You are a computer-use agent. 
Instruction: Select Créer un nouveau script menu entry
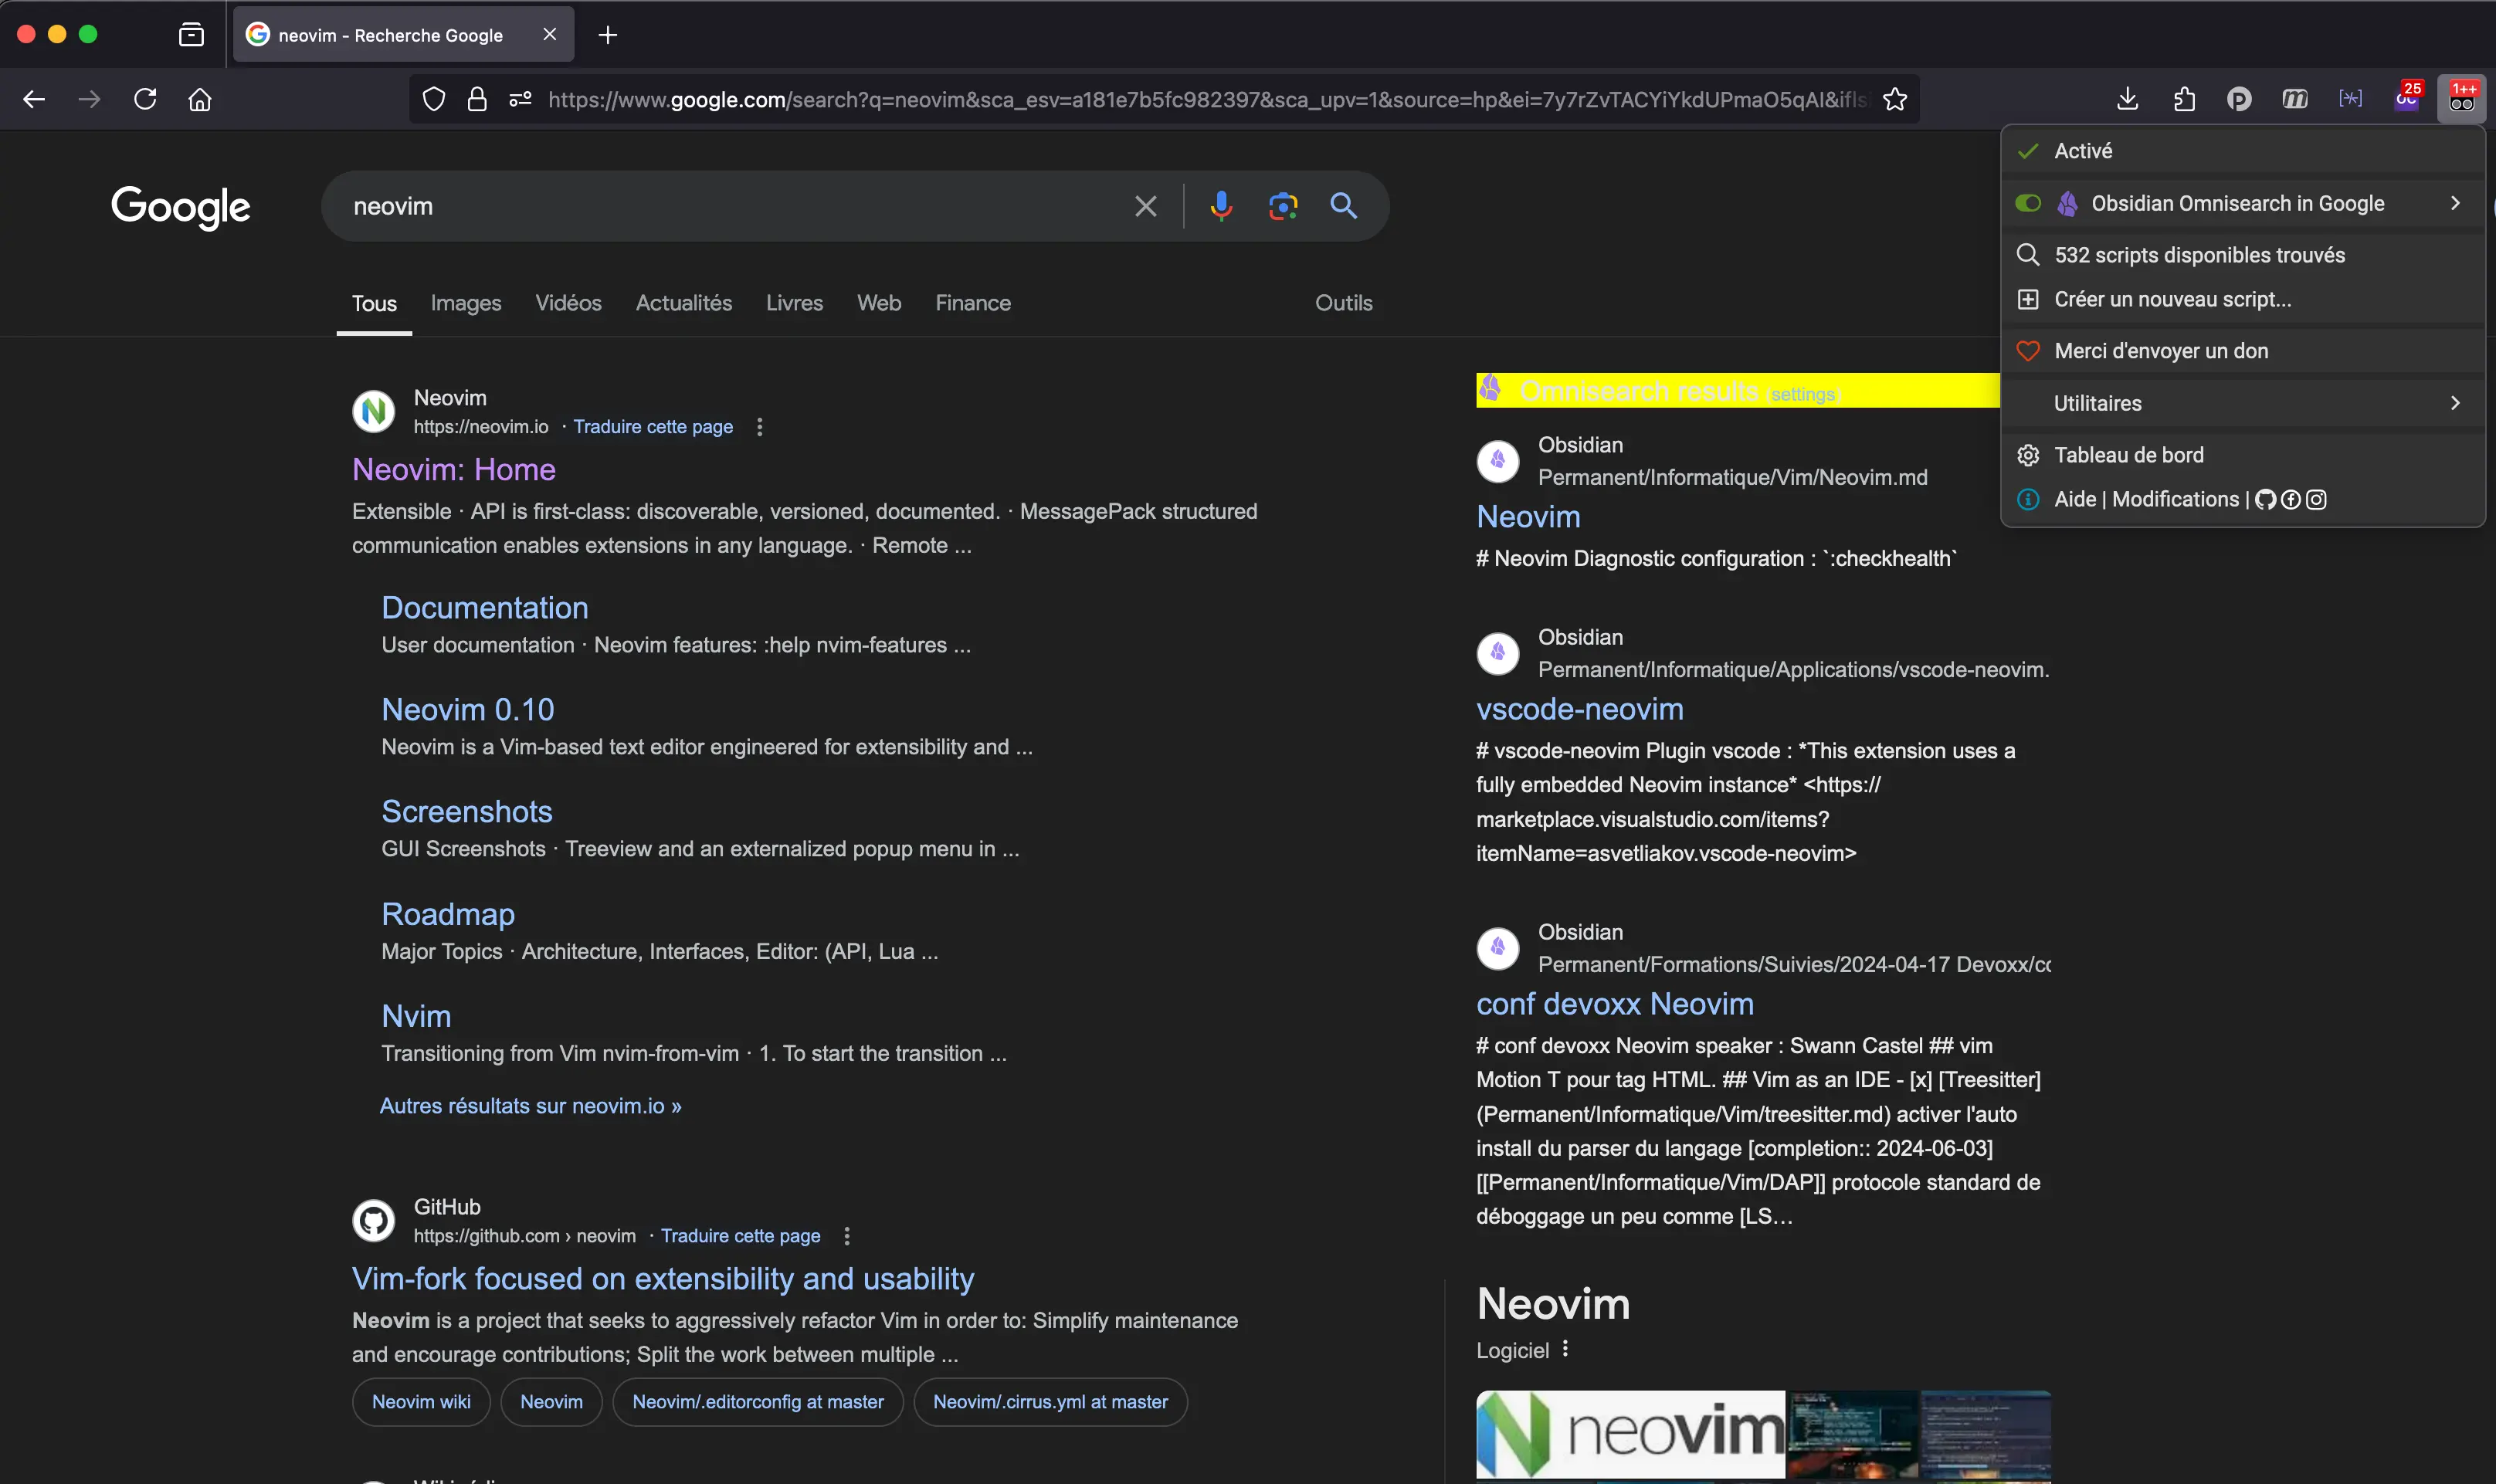2172,299
